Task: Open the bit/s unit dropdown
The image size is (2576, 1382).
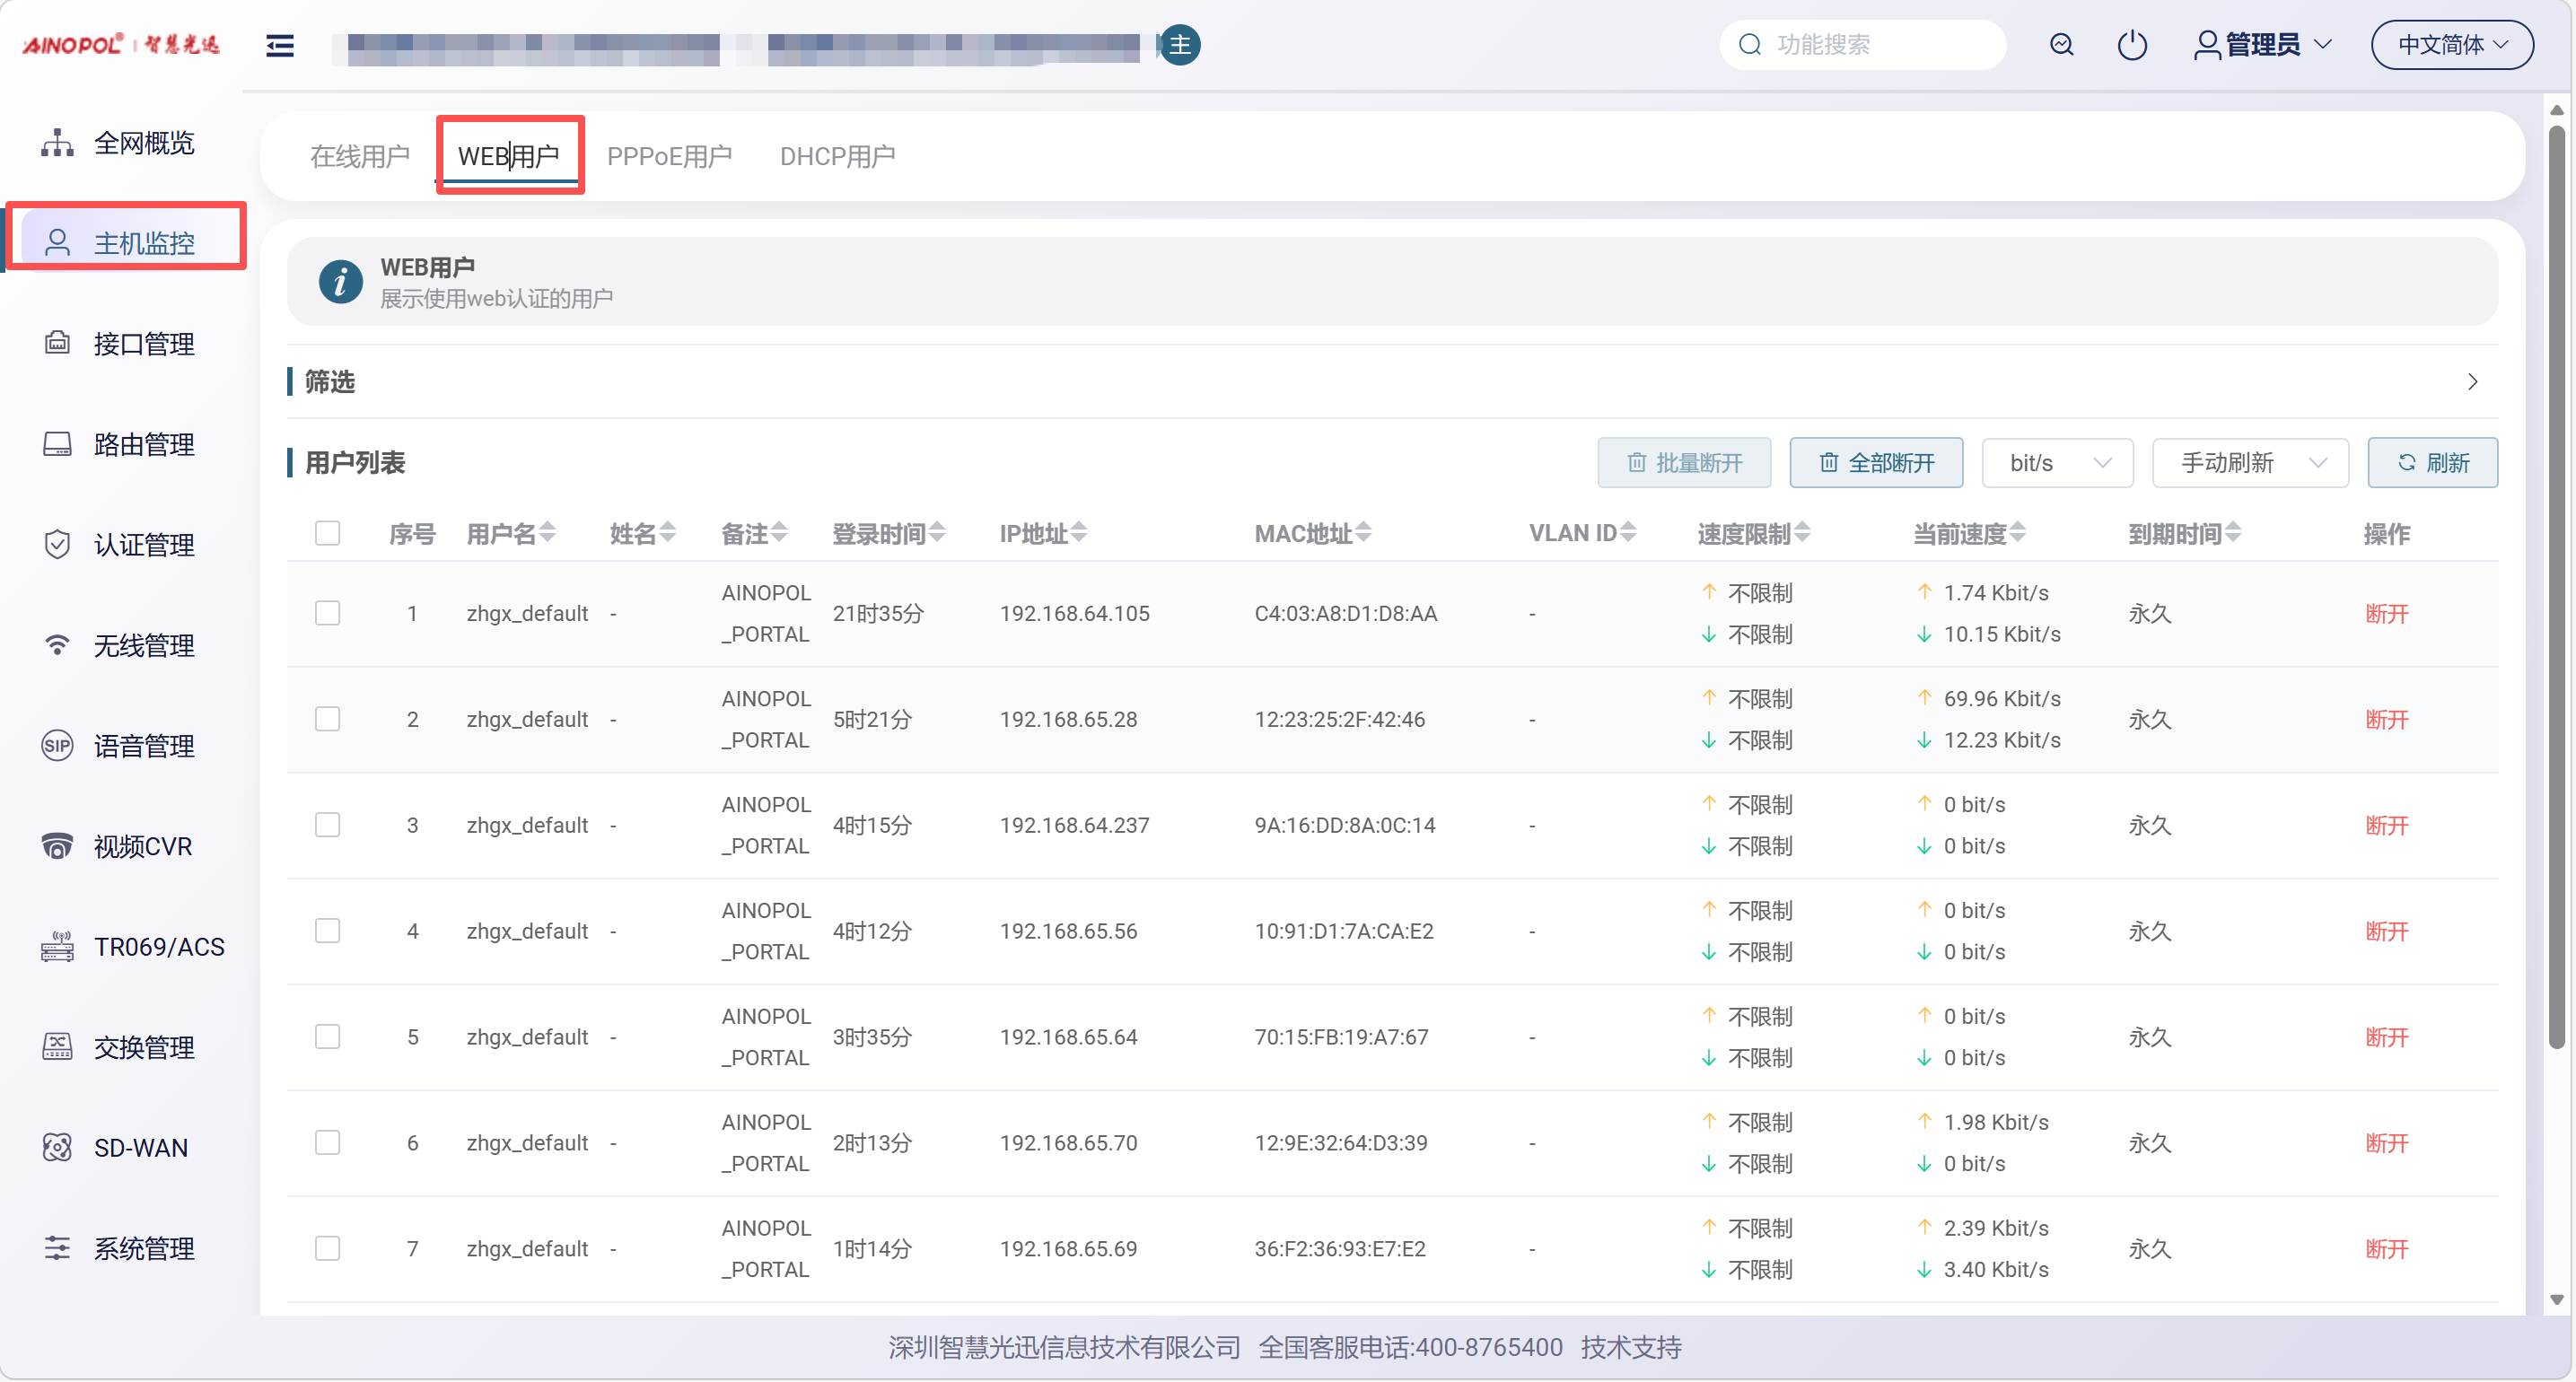Action: 2058,463
